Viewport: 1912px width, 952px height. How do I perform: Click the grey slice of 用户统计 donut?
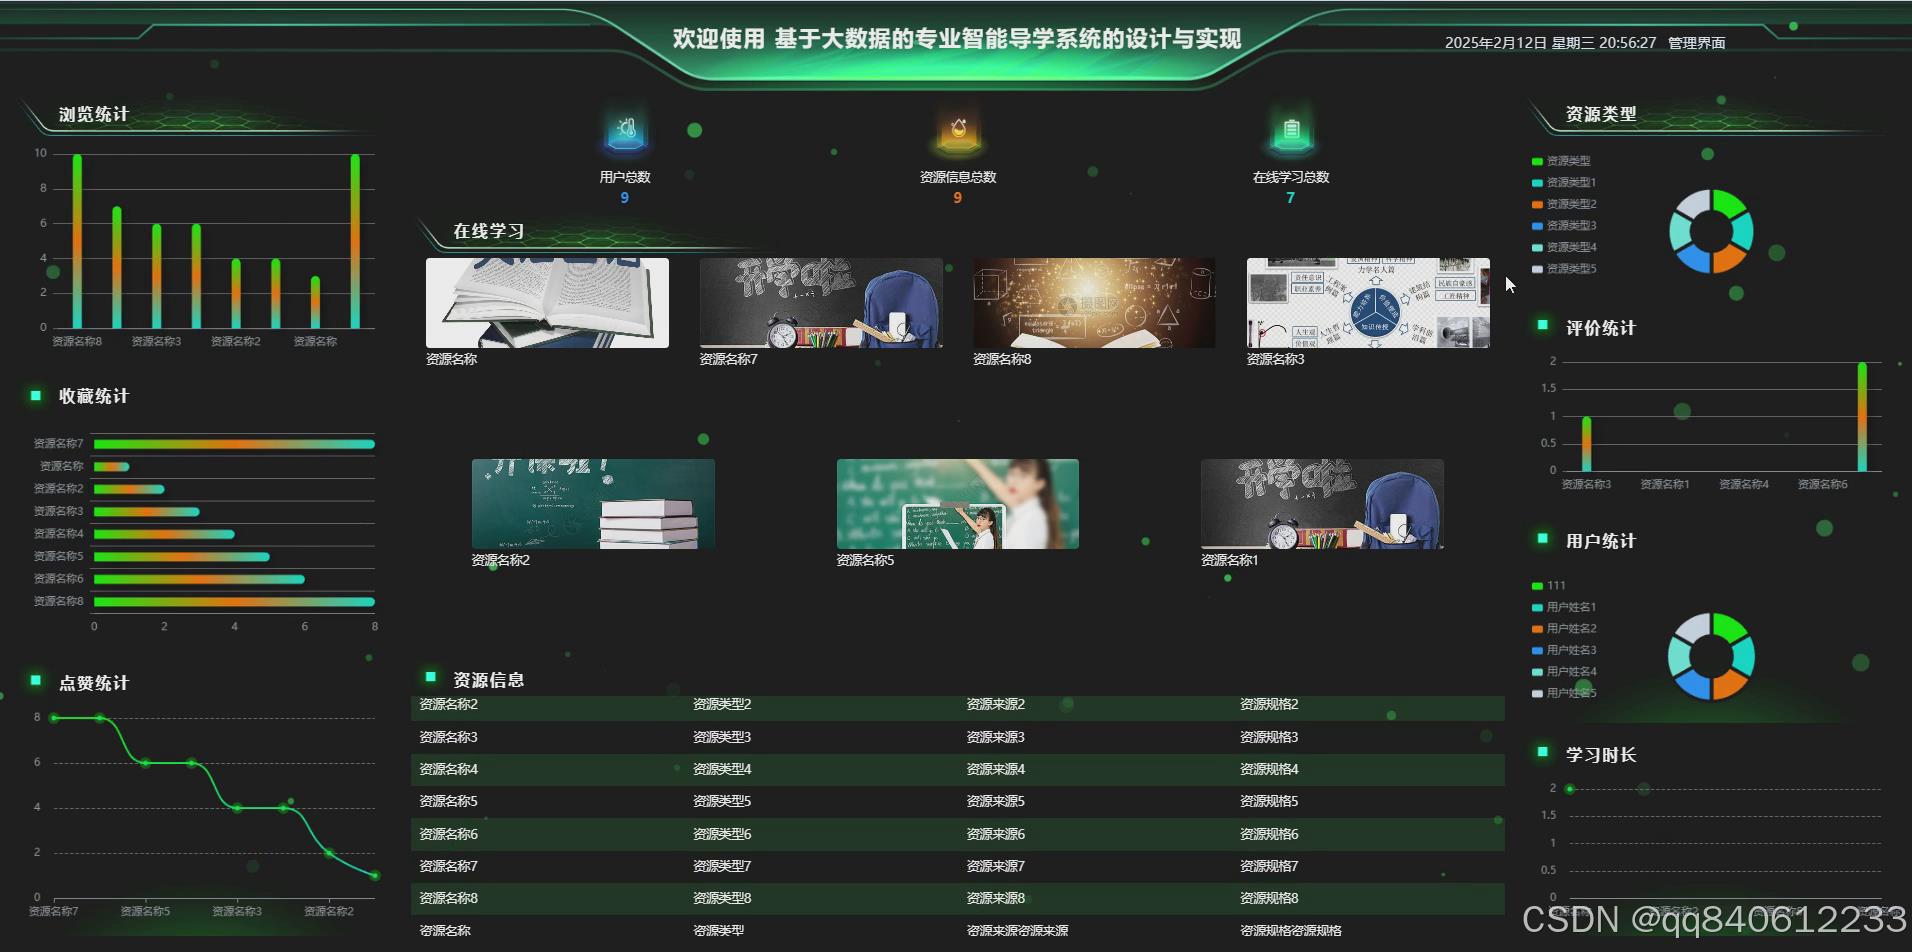pyautogui.click(x=1692, y=630)
